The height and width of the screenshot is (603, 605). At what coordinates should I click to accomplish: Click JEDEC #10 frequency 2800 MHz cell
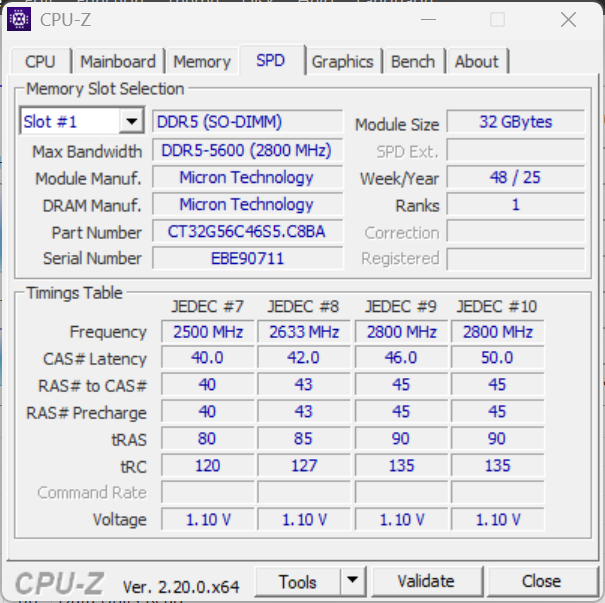click(x=498, y=331)
